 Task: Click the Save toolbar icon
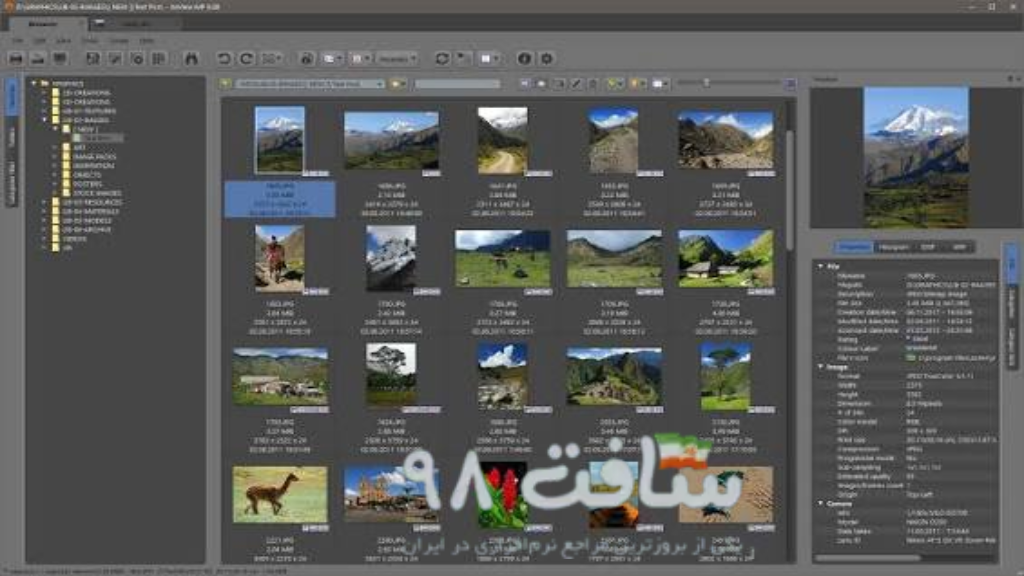93,59
